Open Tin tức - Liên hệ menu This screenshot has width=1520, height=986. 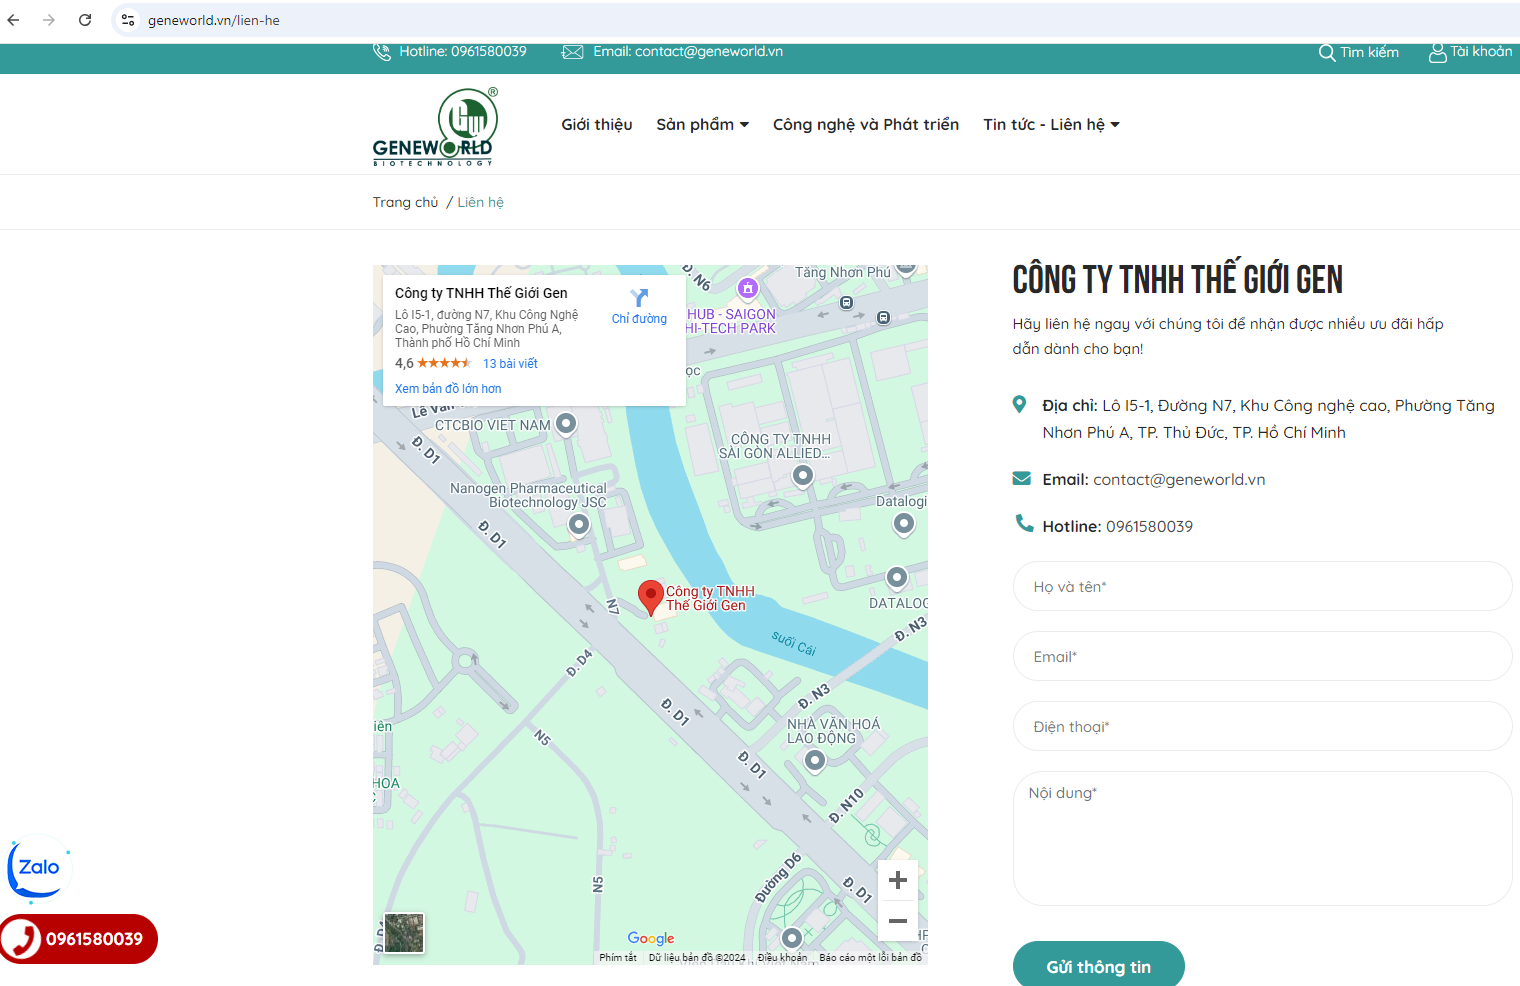click(1044, 125)
